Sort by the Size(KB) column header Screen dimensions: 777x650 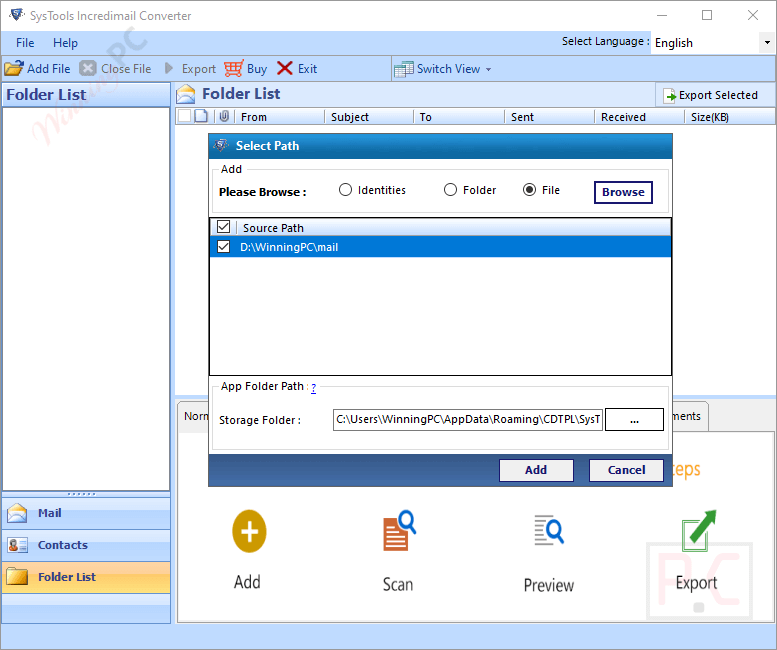729,117
